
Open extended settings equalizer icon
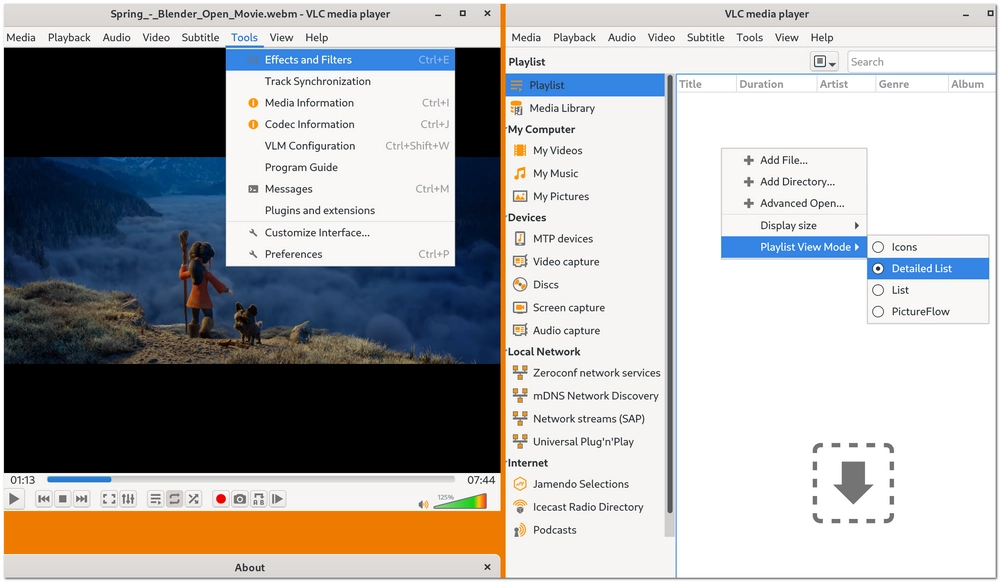point(128,499)
